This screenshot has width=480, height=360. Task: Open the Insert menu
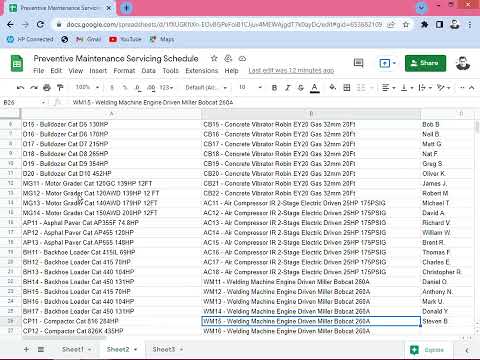[98, 71]
